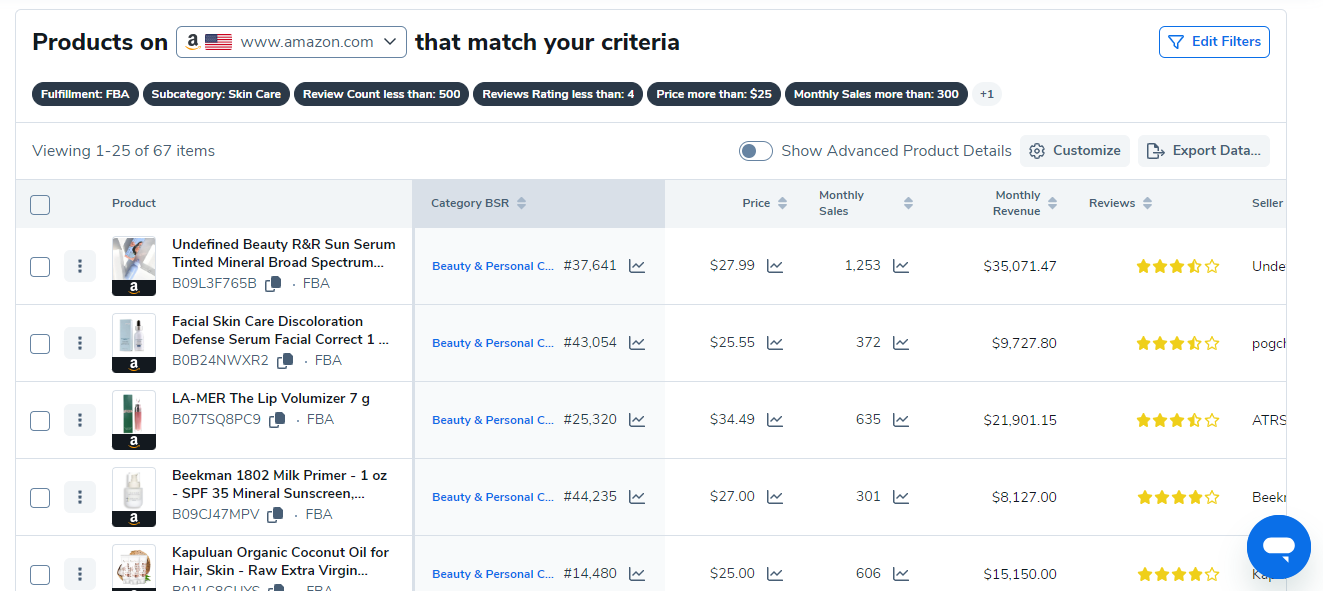Show price history chart for $27.99
The image size is (1323, 591).
775,266
